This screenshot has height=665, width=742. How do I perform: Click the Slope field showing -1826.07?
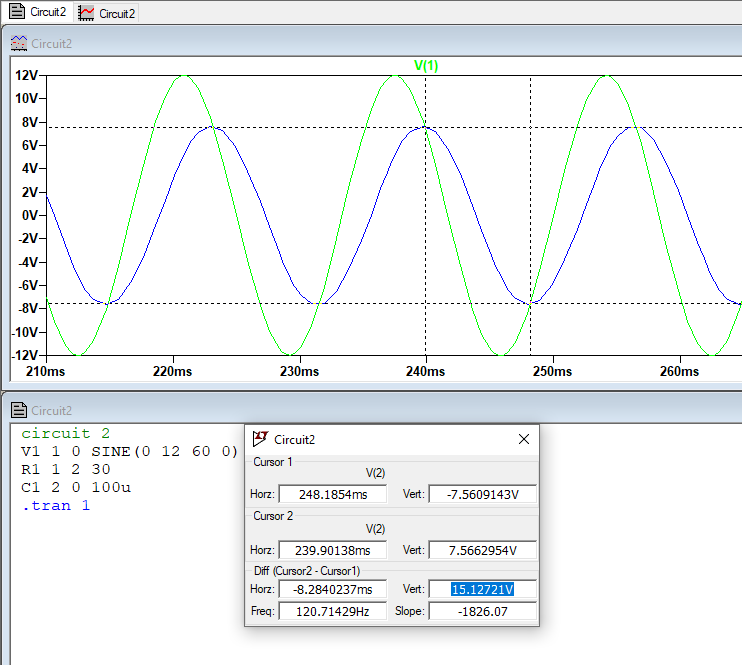pyautogui.click(x=482, y=610)
